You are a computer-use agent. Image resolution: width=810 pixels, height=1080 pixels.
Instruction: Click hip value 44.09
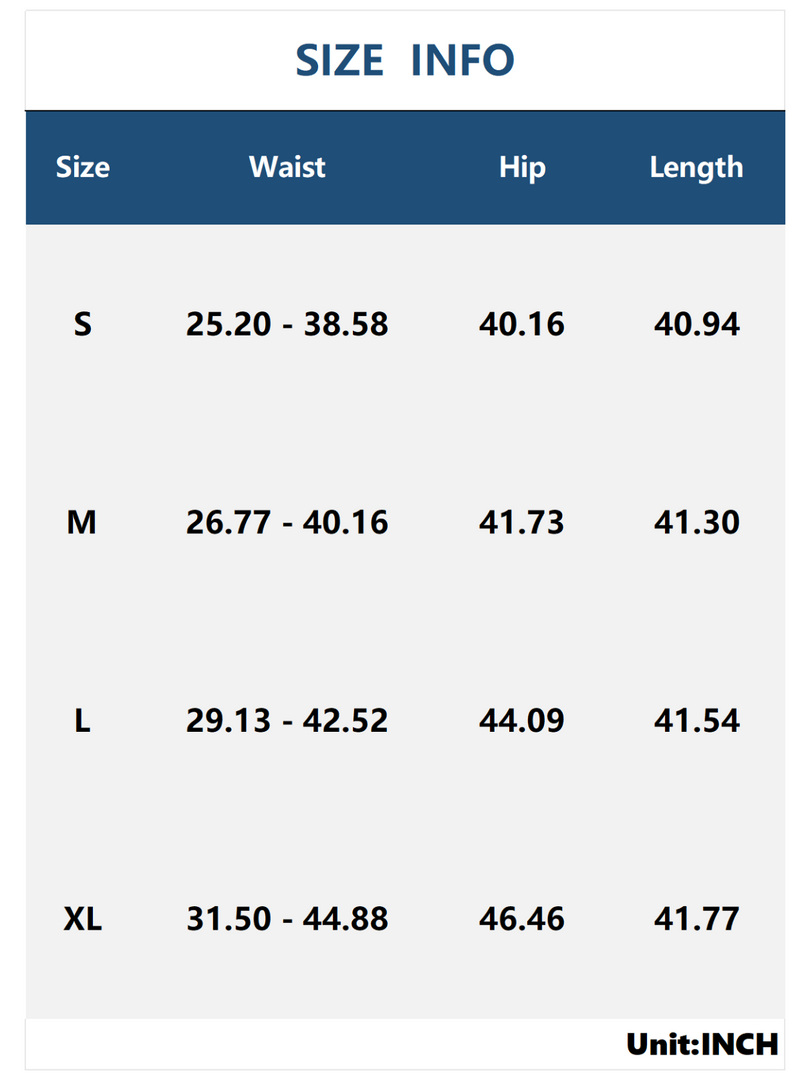point(522,720)
